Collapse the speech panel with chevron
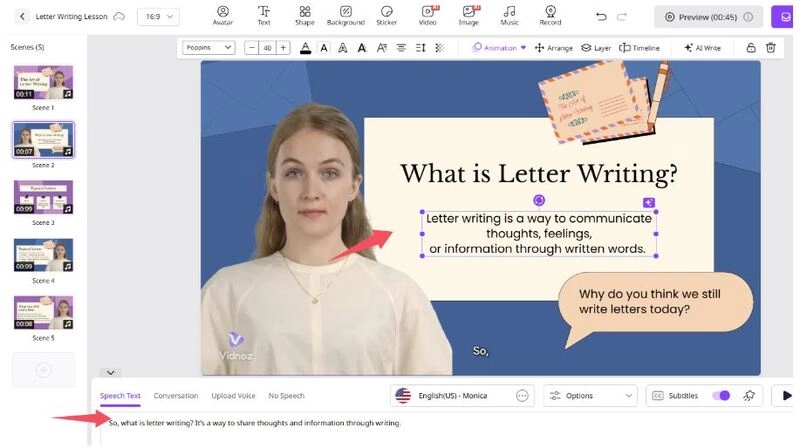The height and width of the screenshot is (448, 800). [111, 372]
